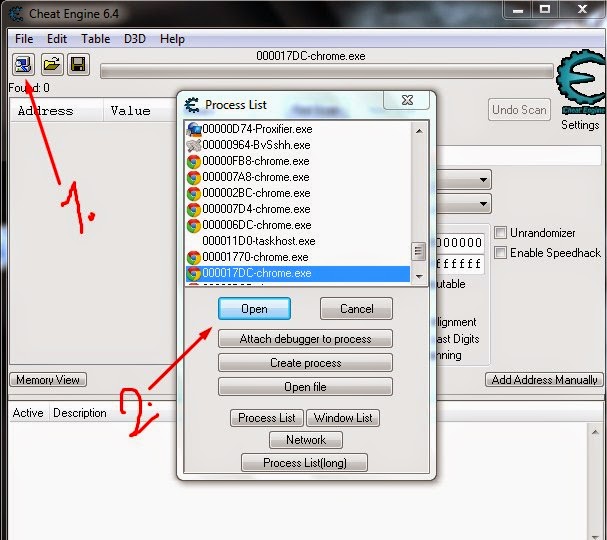The height and width of the screenshot is (540, 607).
Task: Click the Process List dialog title icon
Action: tap(192, 105)
